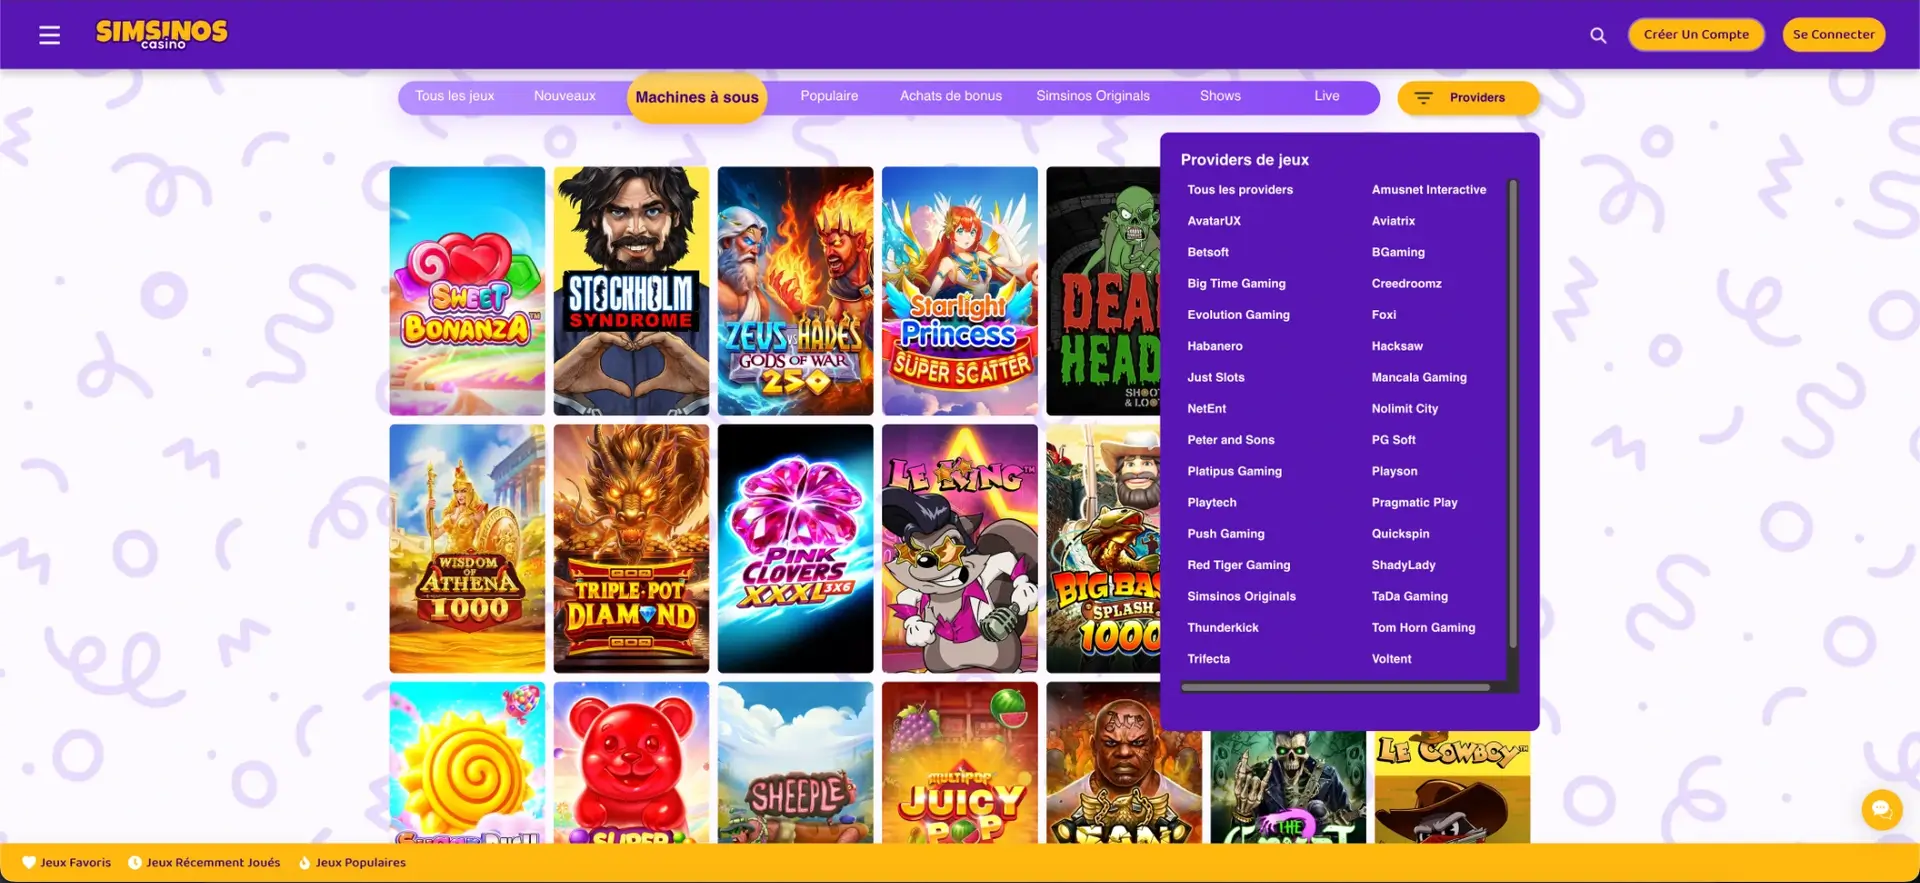This screenshot has height=883, width=1920.
Task: Open the live chat bubble
Action: [1881, 809]
